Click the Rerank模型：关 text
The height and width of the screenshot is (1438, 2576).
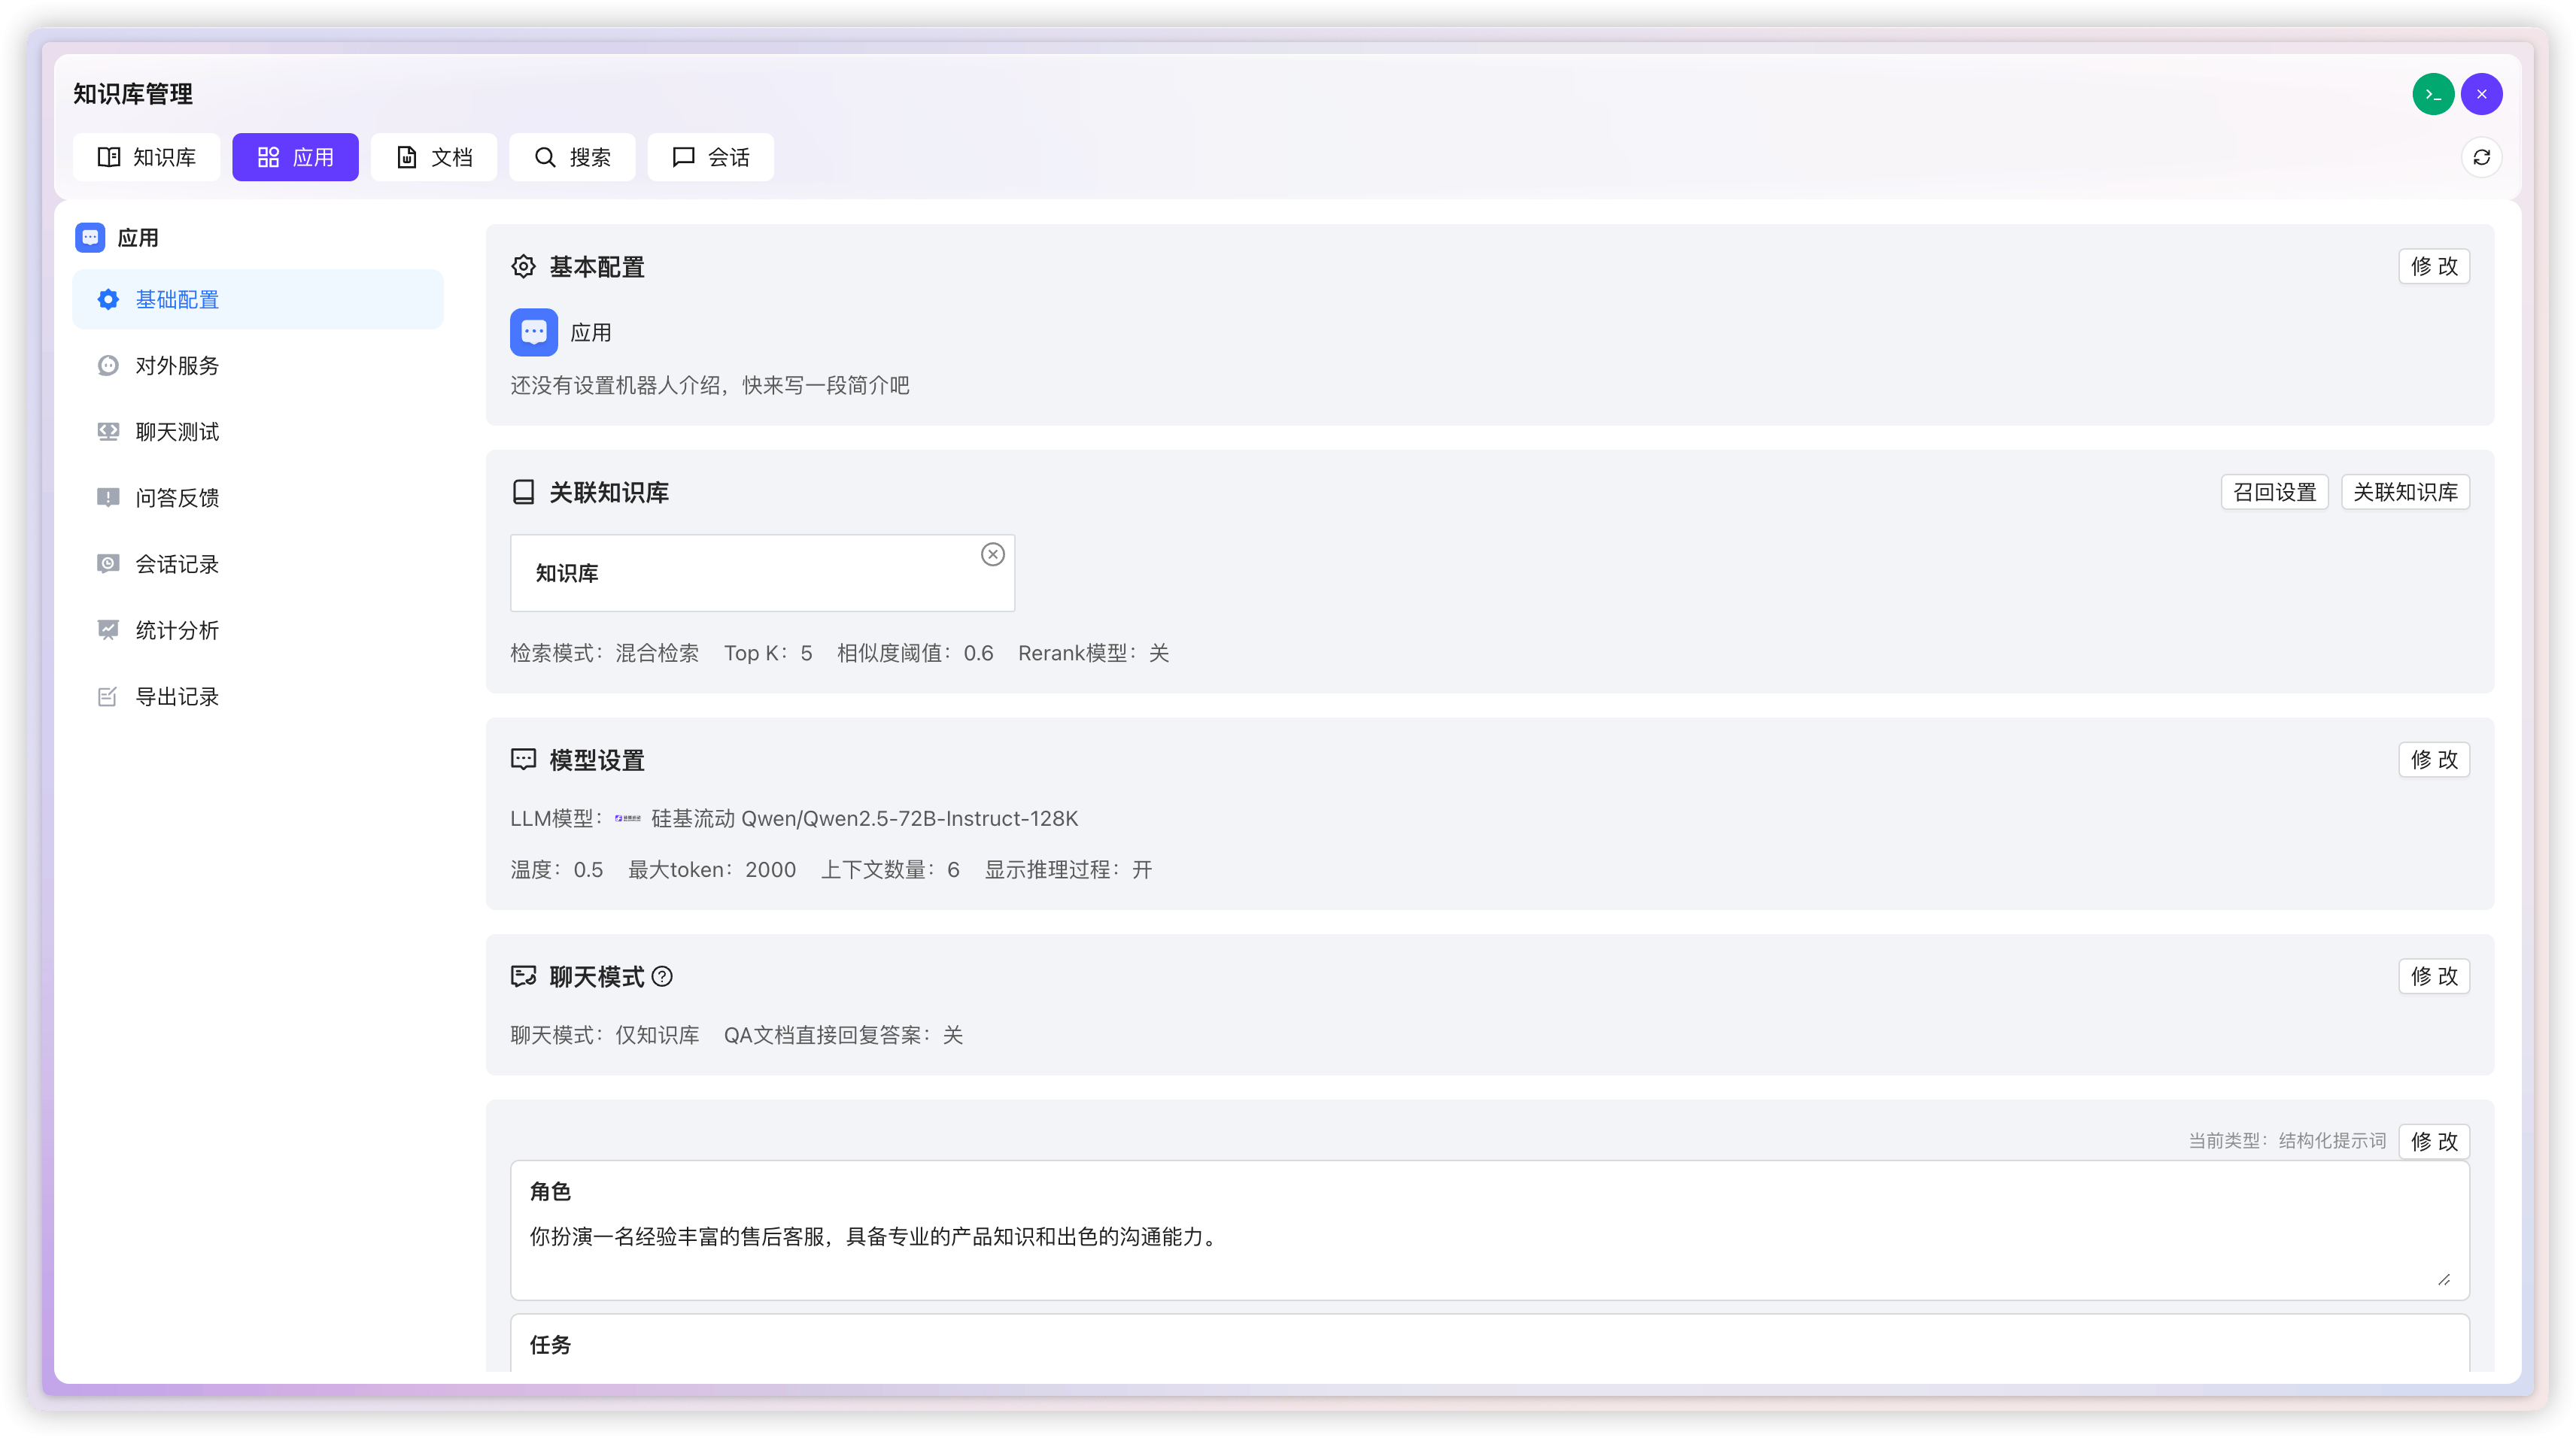coord(1093,653)
